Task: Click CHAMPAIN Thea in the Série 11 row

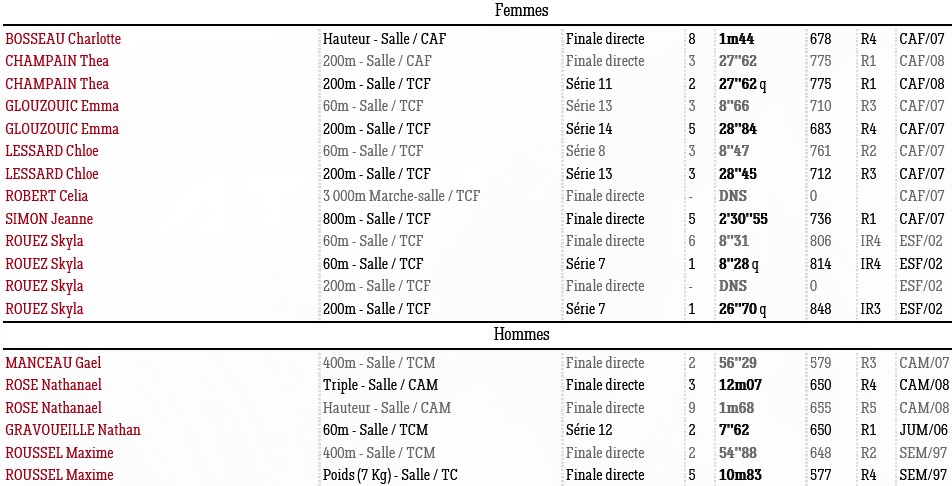Action: (x=57, y=84)
